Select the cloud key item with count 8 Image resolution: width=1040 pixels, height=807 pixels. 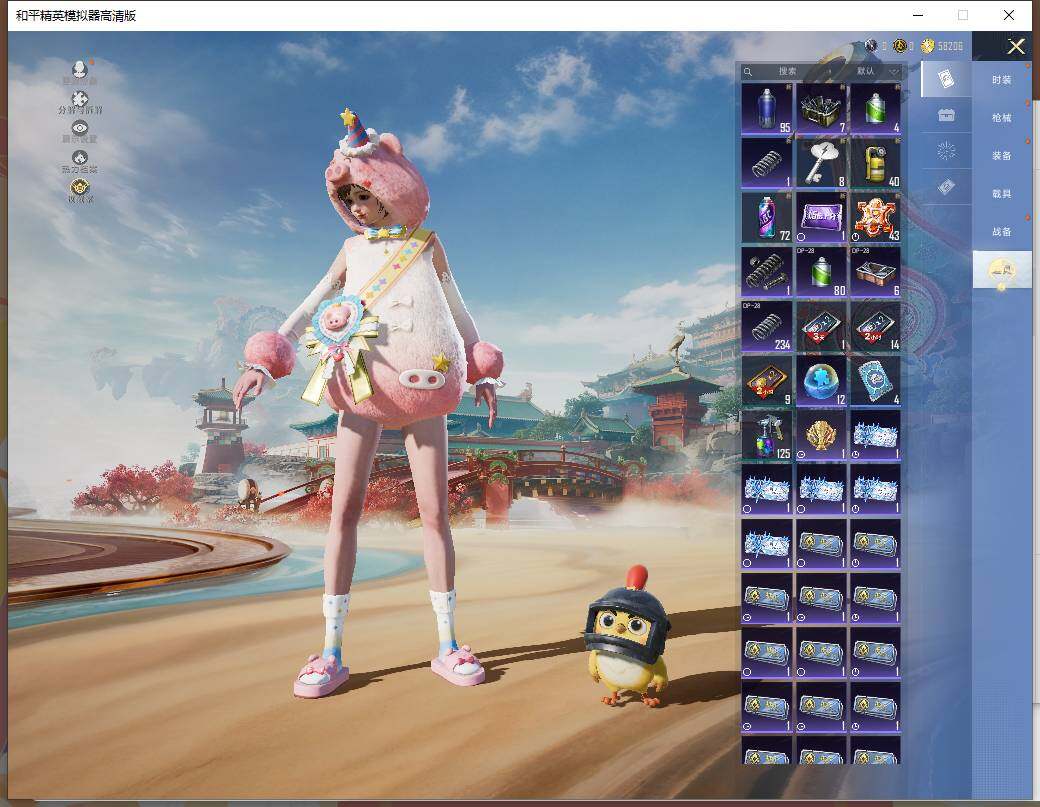pos(821,163)
